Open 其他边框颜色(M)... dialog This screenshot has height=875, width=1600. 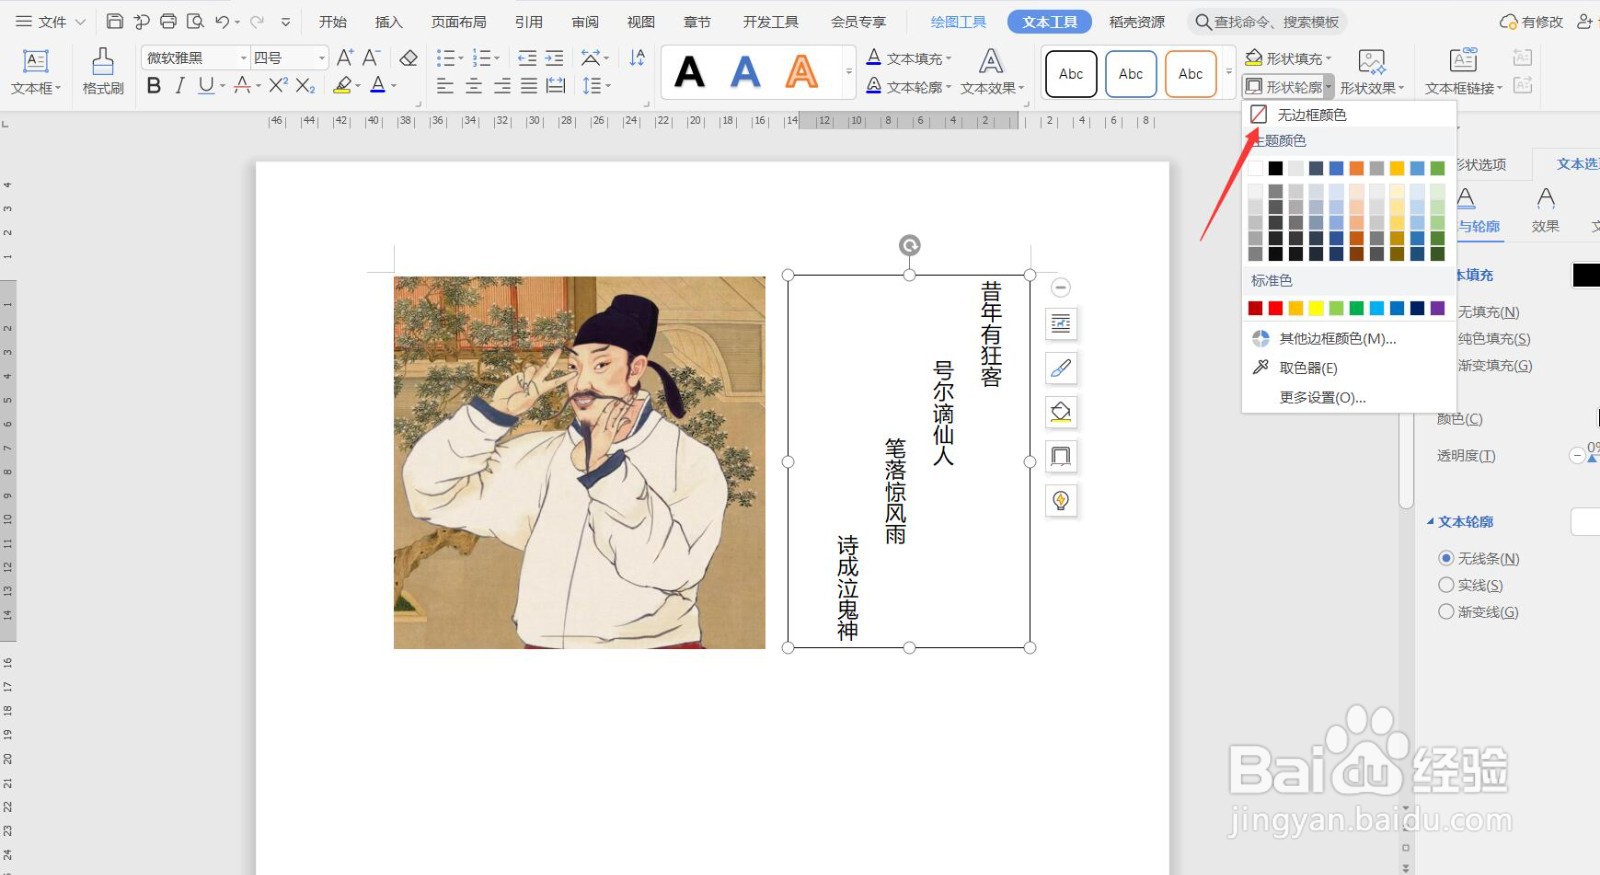pos(1337,339)
